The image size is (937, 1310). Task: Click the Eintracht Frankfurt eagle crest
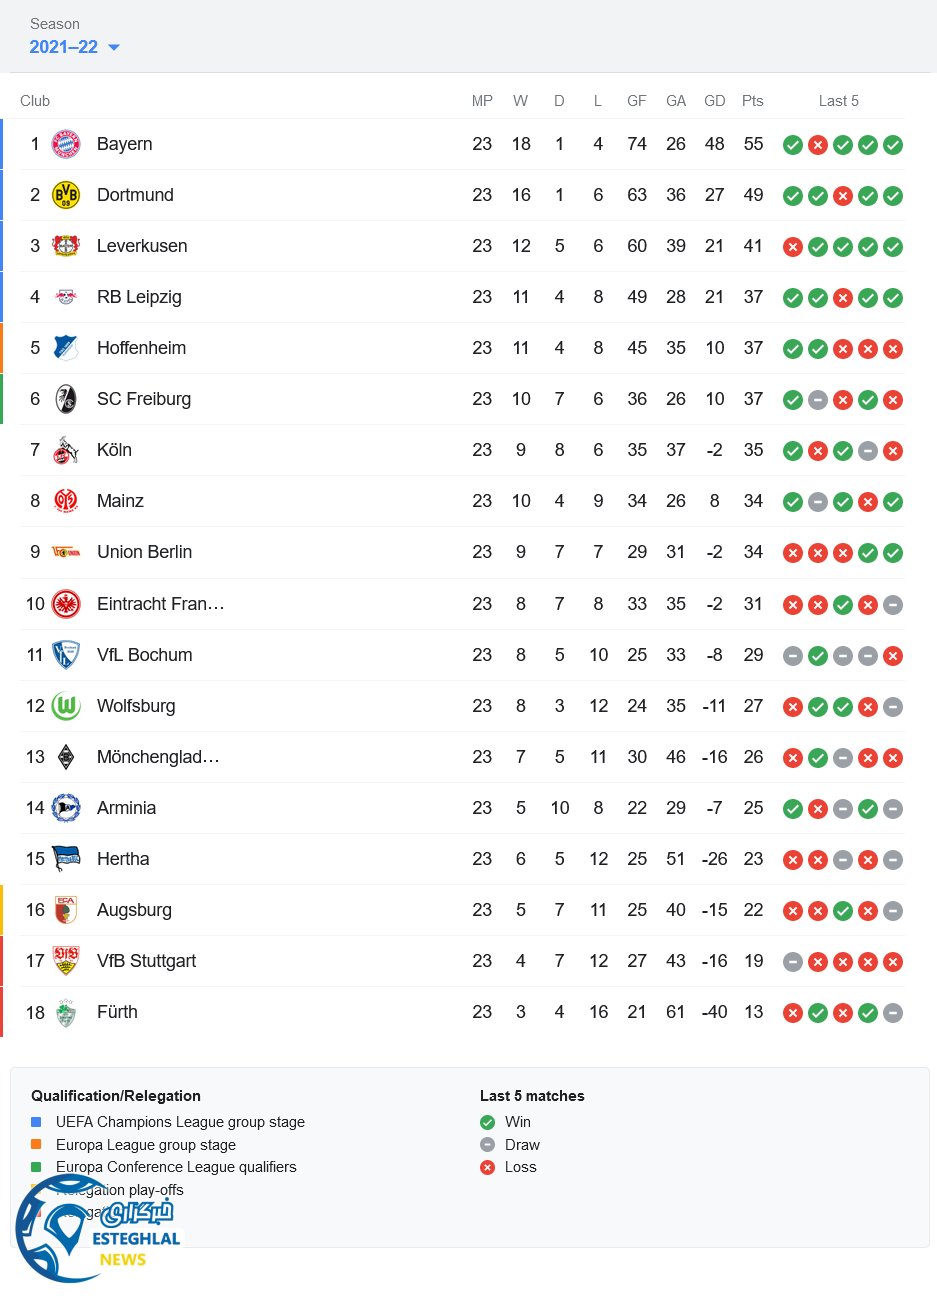[66, 604]
